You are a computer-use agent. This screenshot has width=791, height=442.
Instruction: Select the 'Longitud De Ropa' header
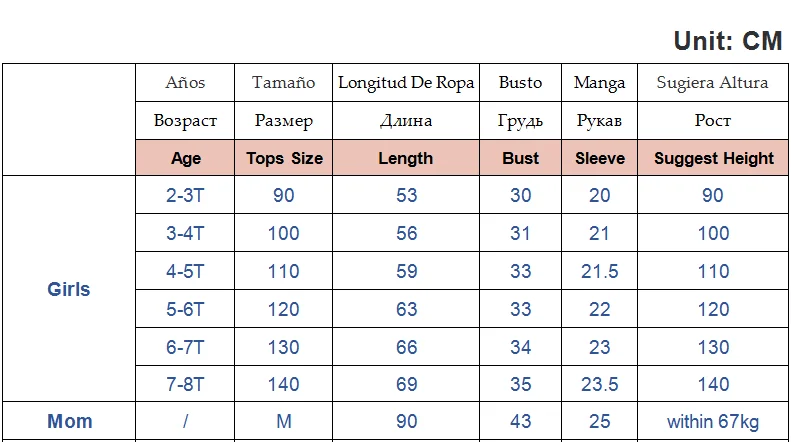[406, 83]
